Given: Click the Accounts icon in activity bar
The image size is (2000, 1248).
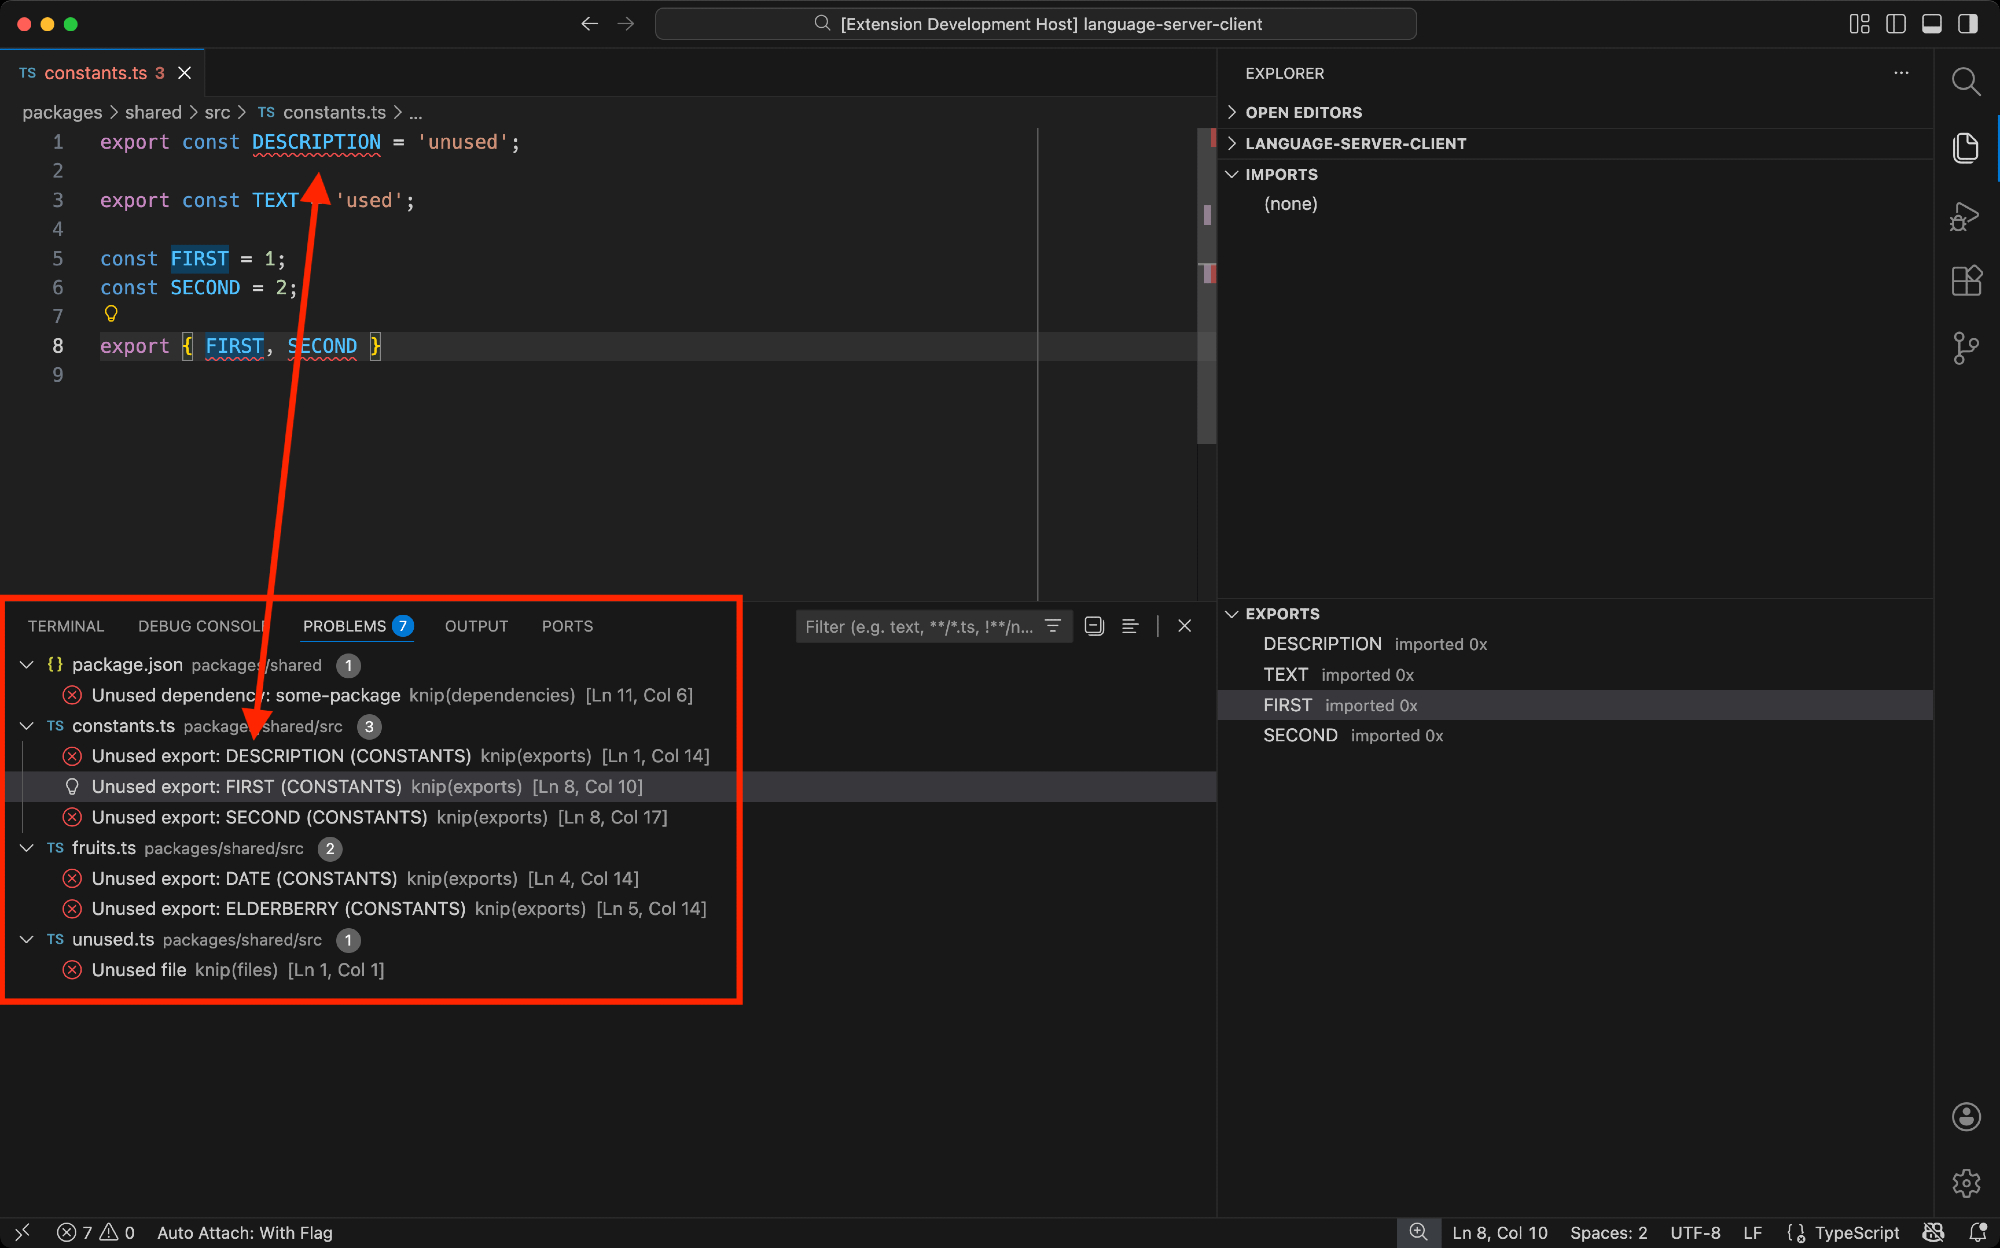Looking at the screenshot, I should (1965, 1117).
